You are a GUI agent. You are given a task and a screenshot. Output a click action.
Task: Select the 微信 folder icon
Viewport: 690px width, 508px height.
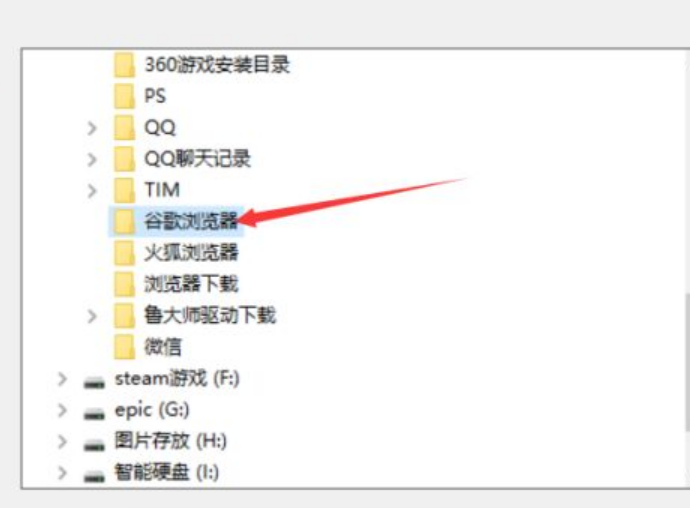pyautogui.click(x=124, y=347)
